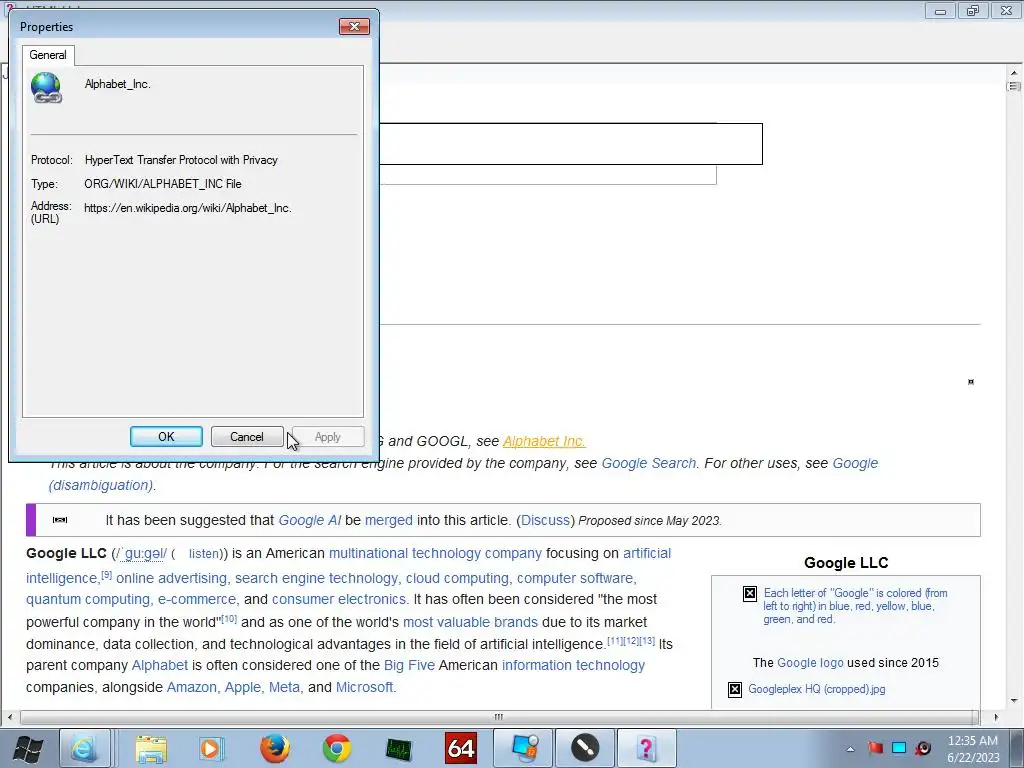1024x768 pixels.
Task: Click the broken Google logo image icon
Action: tap(750, 594)
